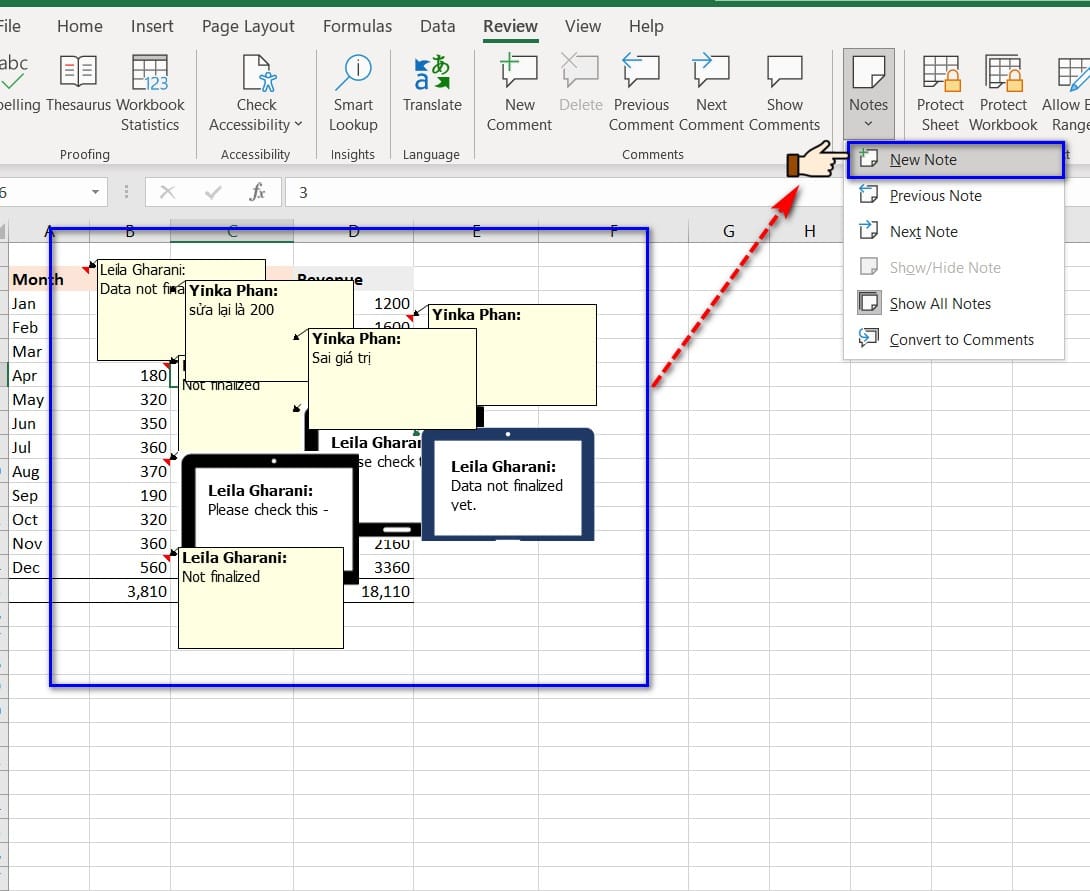Open the Data tab

click(438, 26)
